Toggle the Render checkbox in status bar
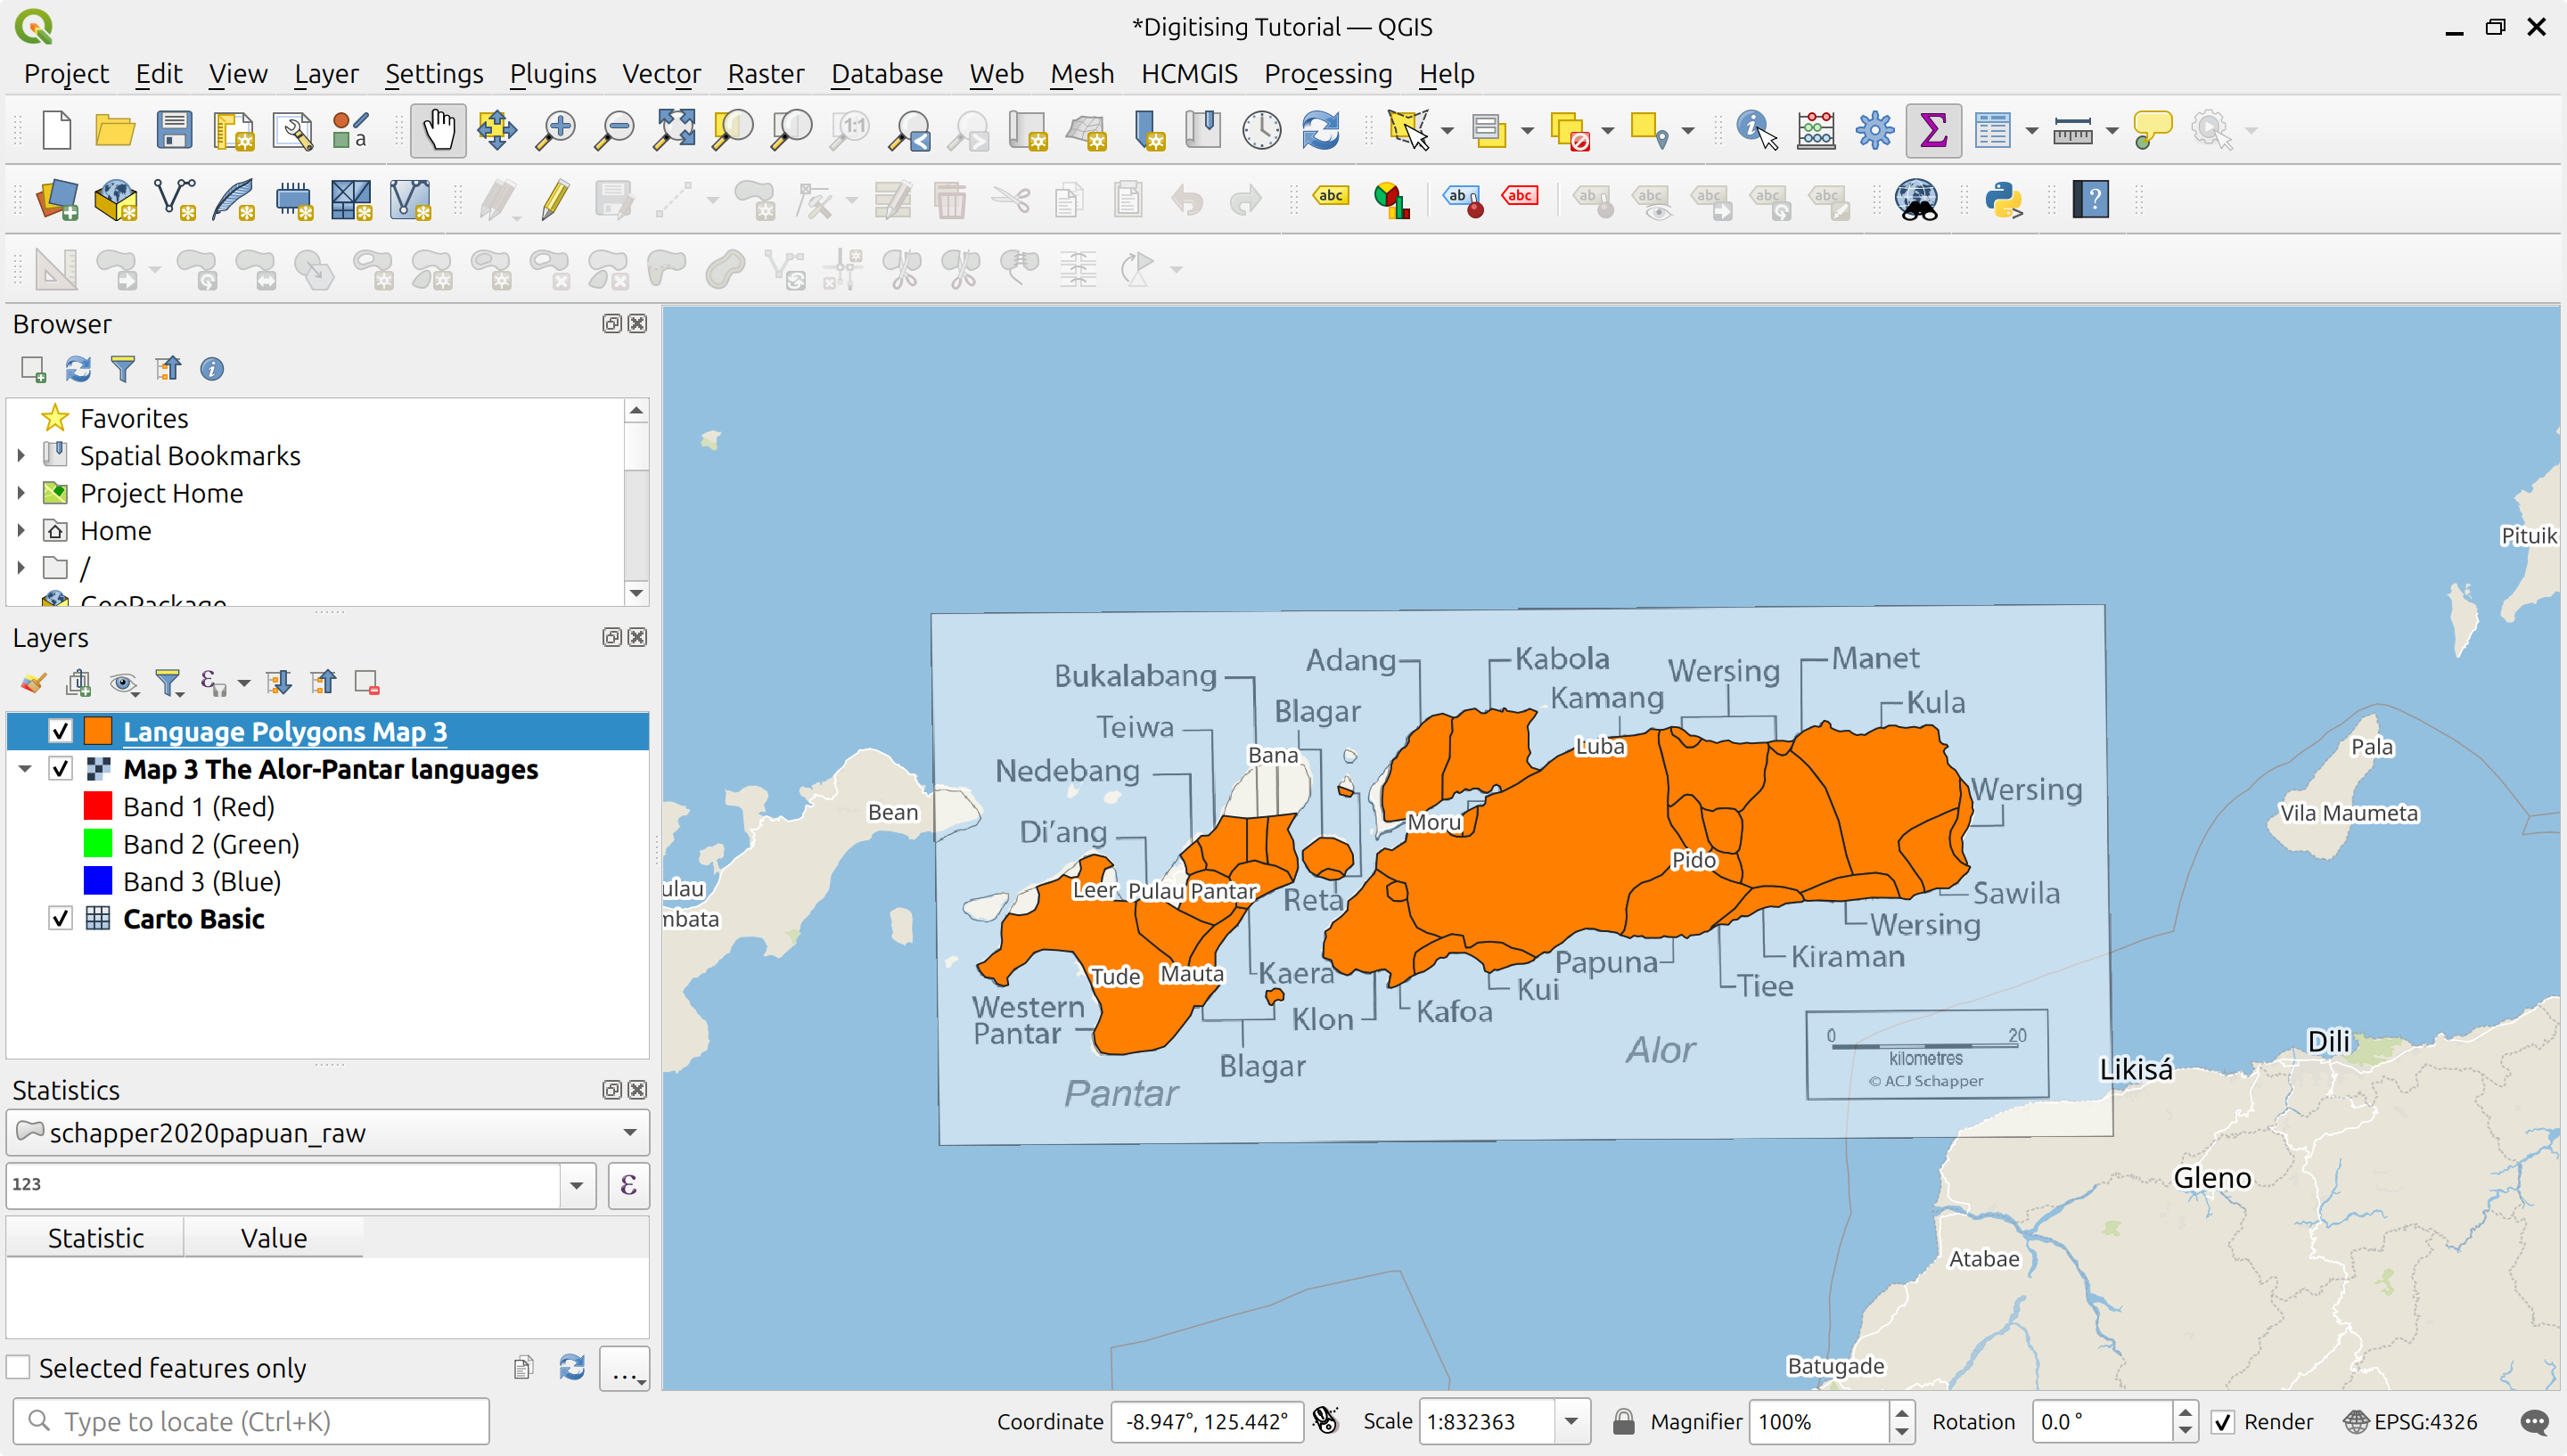Viewport: 2567px width, 1456px height. point(2224,1421)
